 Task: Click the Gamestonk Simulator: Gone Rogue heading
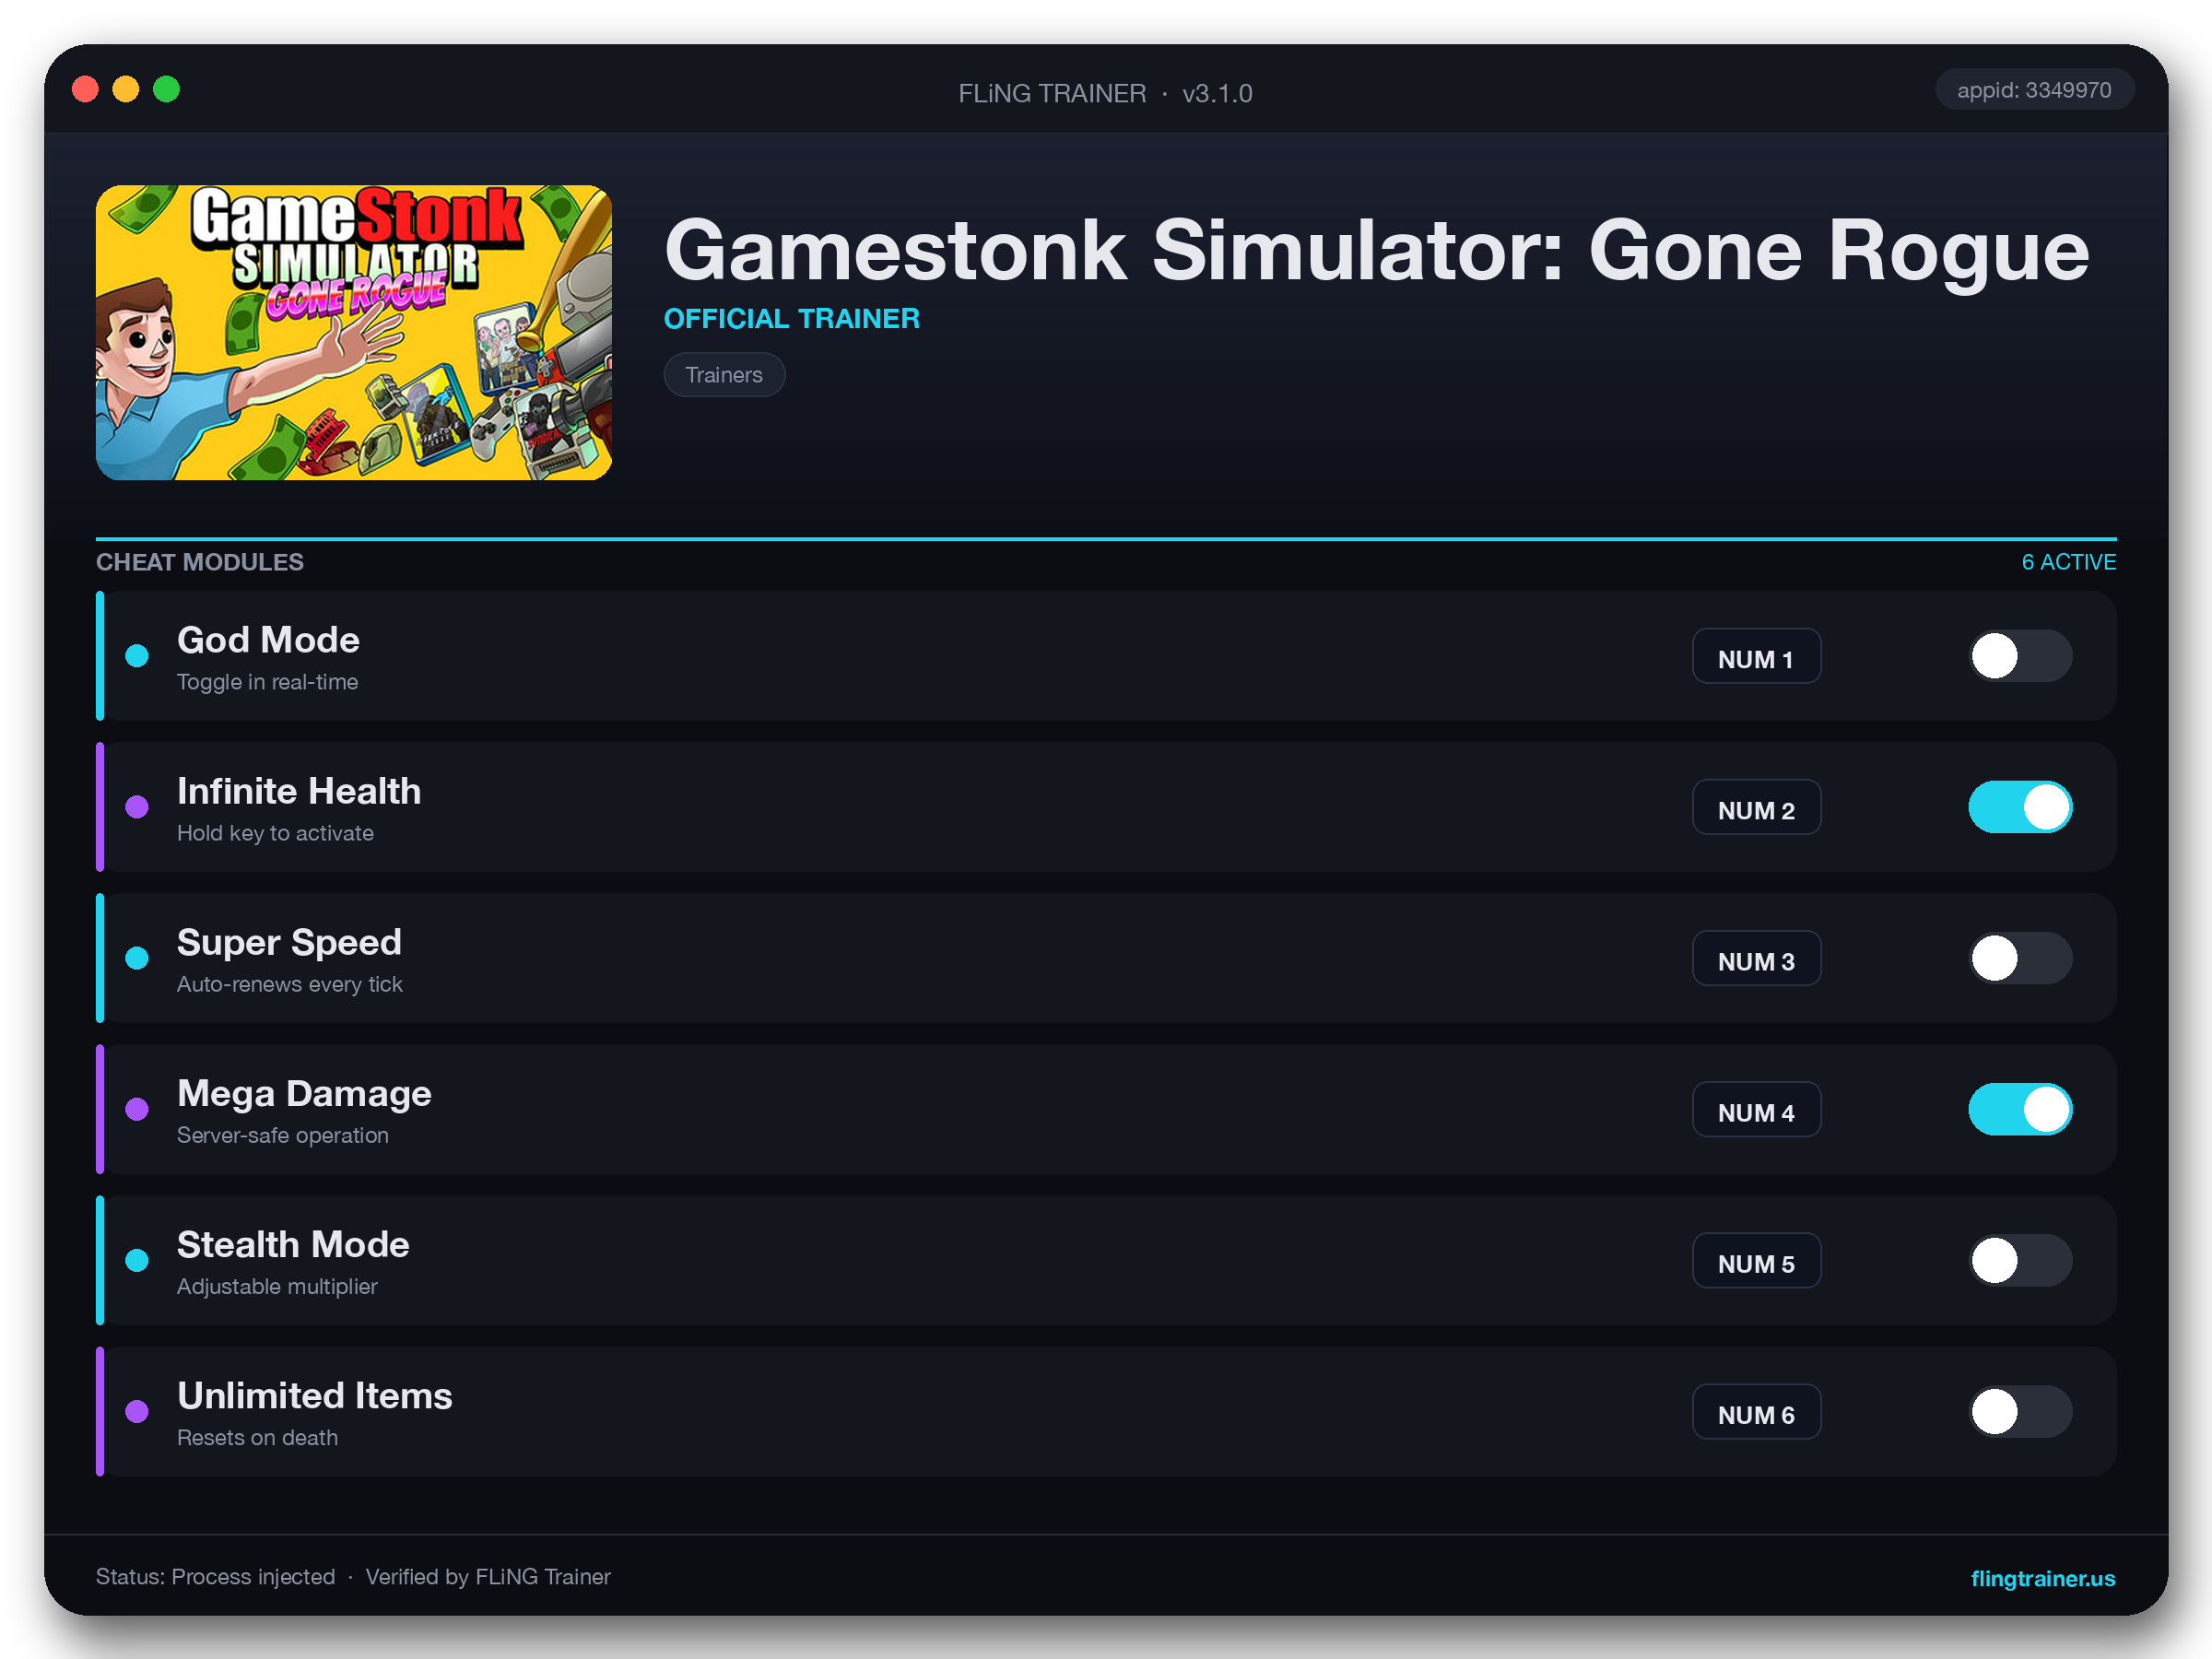pyautogui.click(x=1376, y=250)
